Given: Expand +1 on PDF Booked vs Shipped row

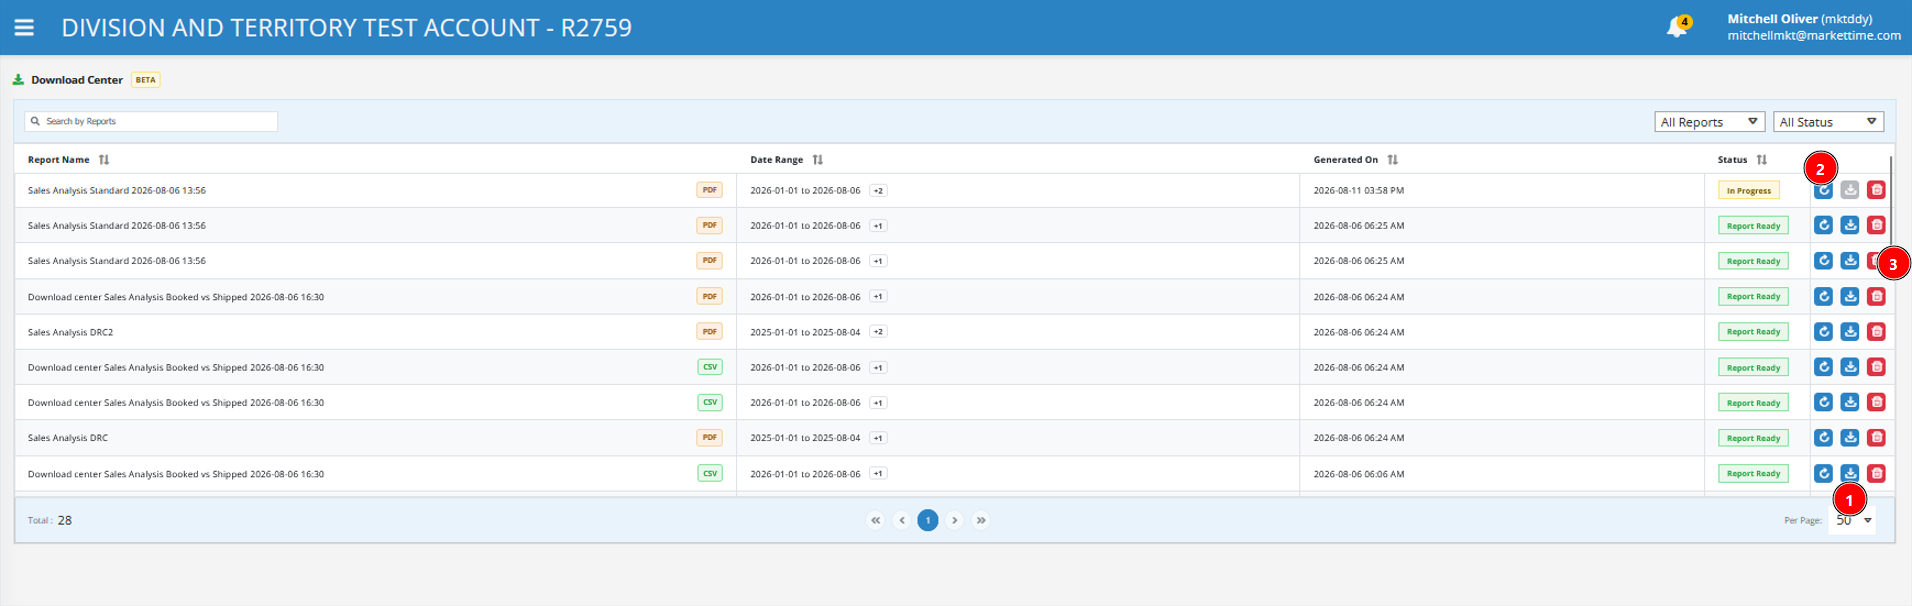Looking at the screenshot, I should pyautogui.click(x=878, y=297).
